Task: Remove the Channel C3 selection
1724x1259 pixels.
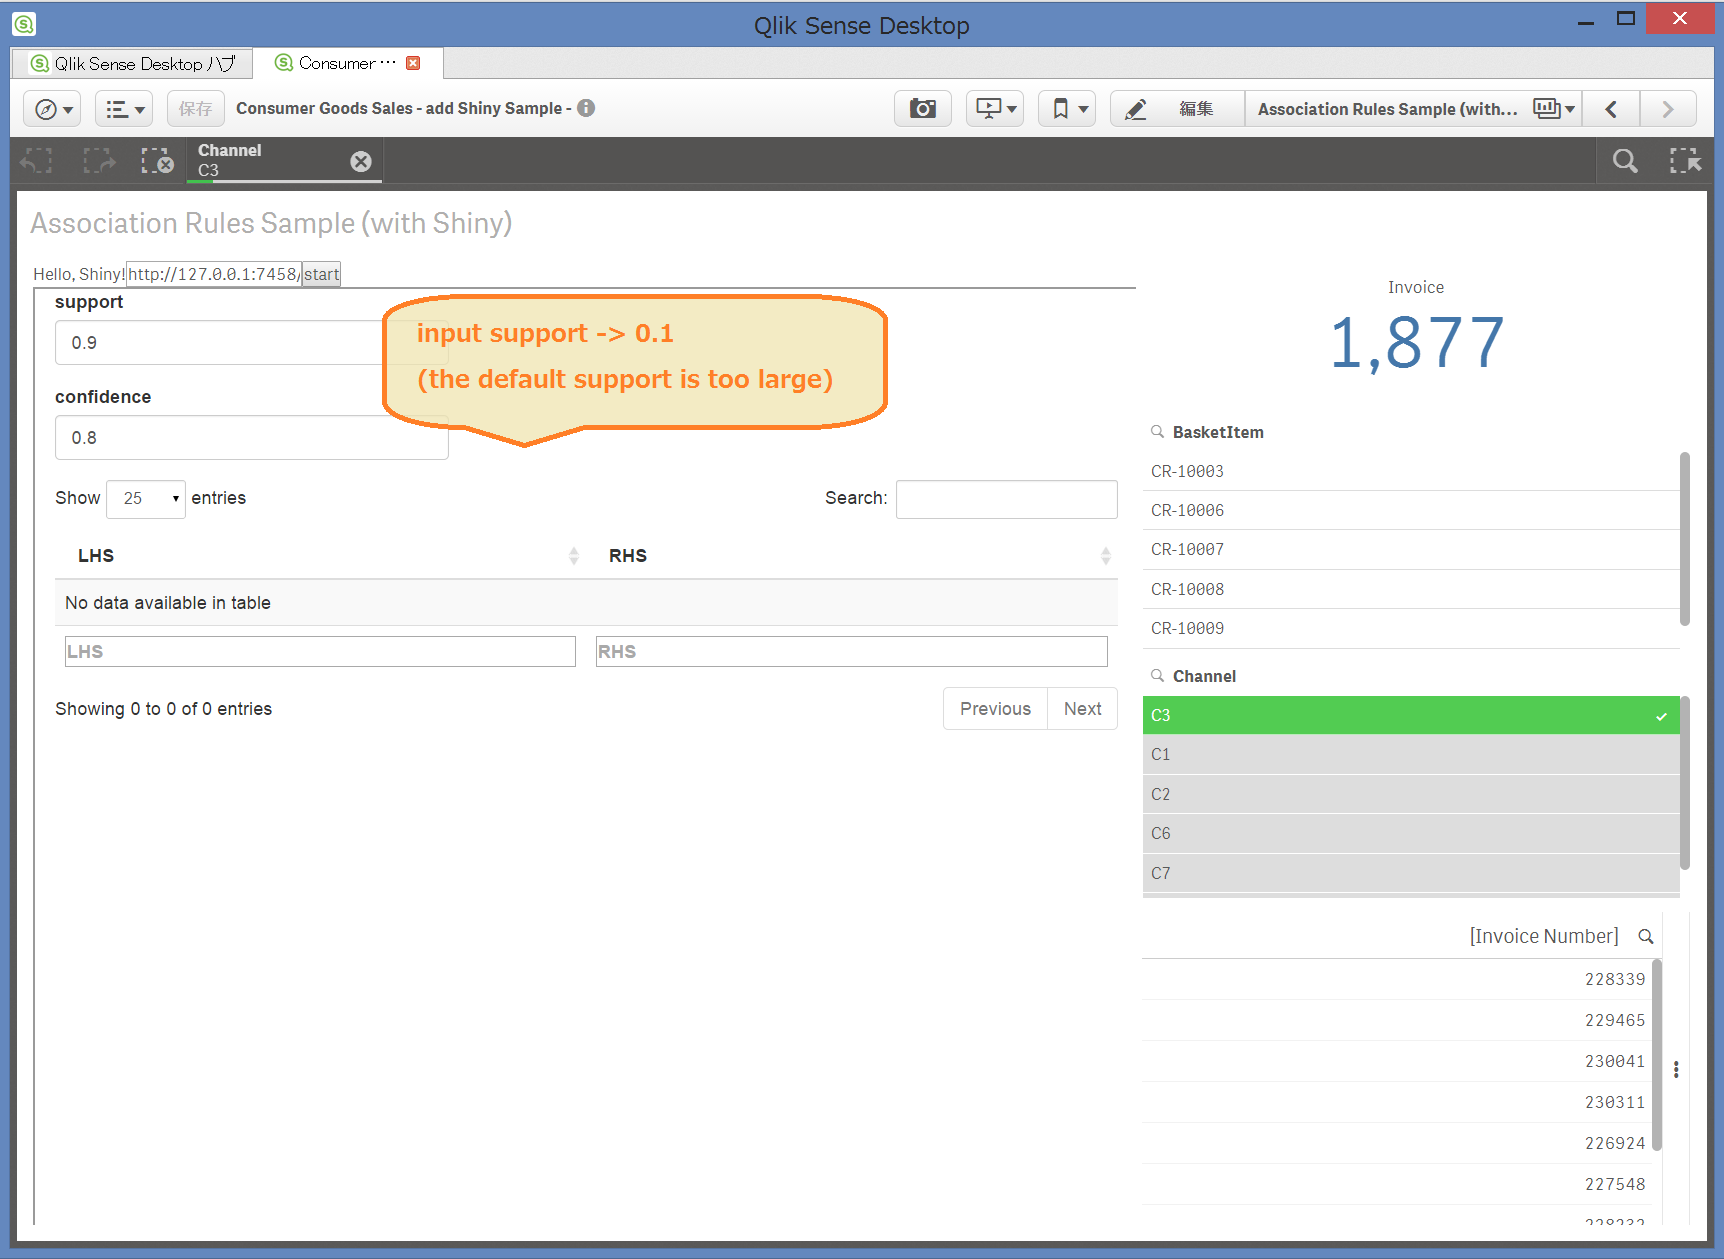Action: pos(361,161)
